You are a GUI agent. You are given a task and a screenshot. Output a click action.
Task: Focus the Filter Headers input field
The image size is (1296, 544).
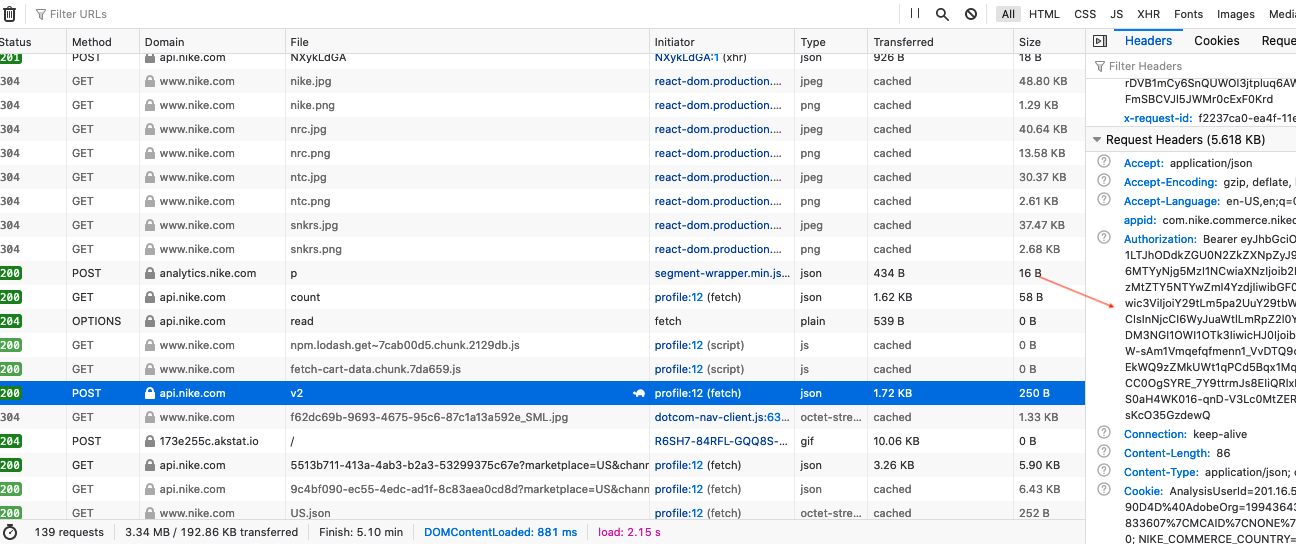coord(1194,66)
